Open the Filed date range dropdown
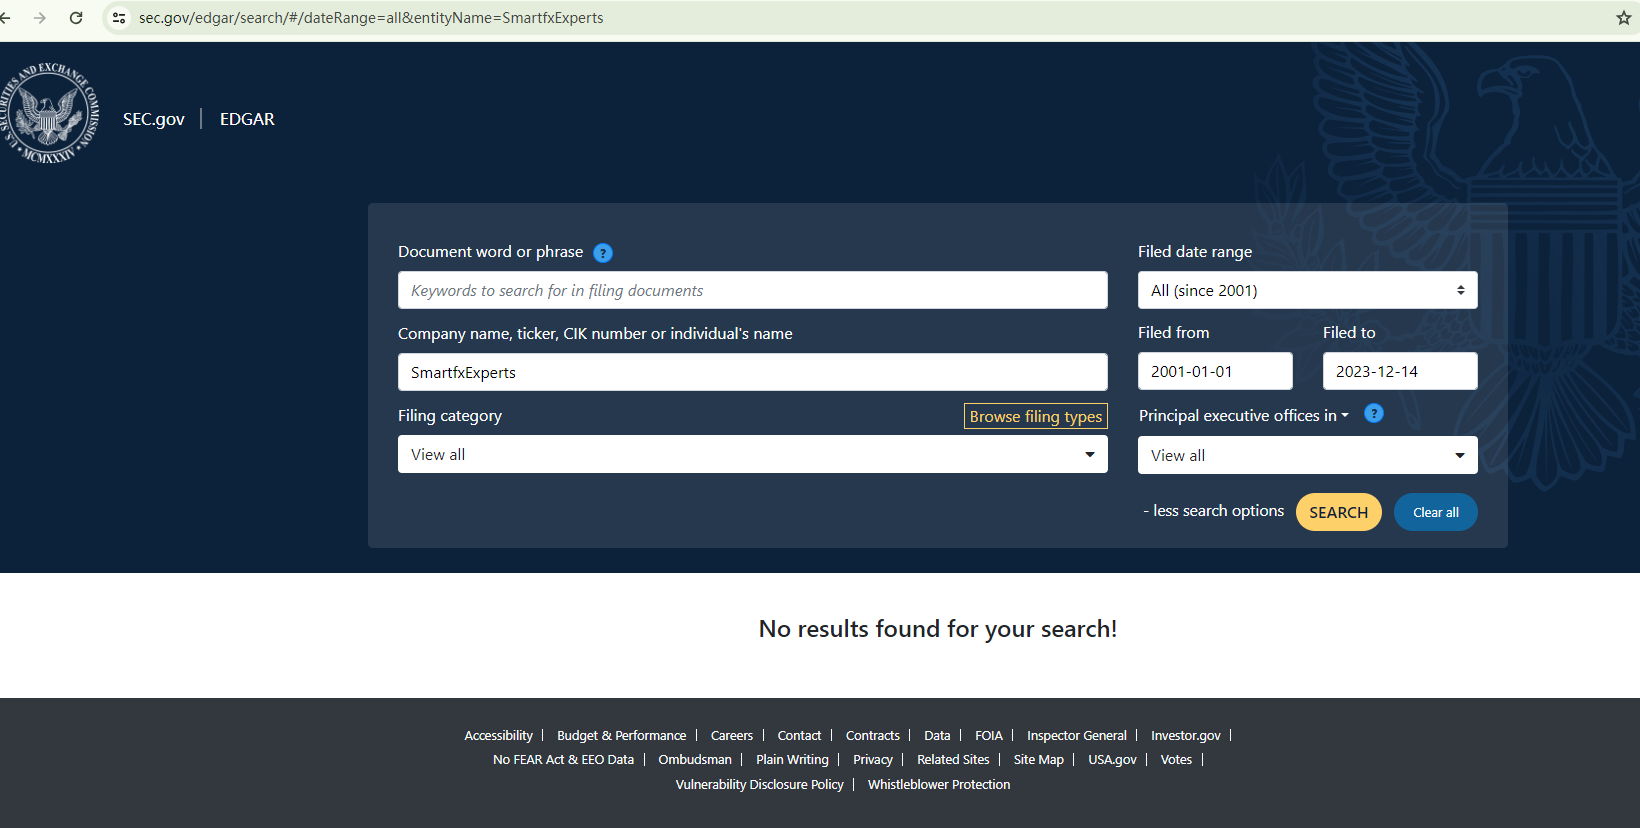Screen dimensions: 1640x828 [x=1307, y=290]
